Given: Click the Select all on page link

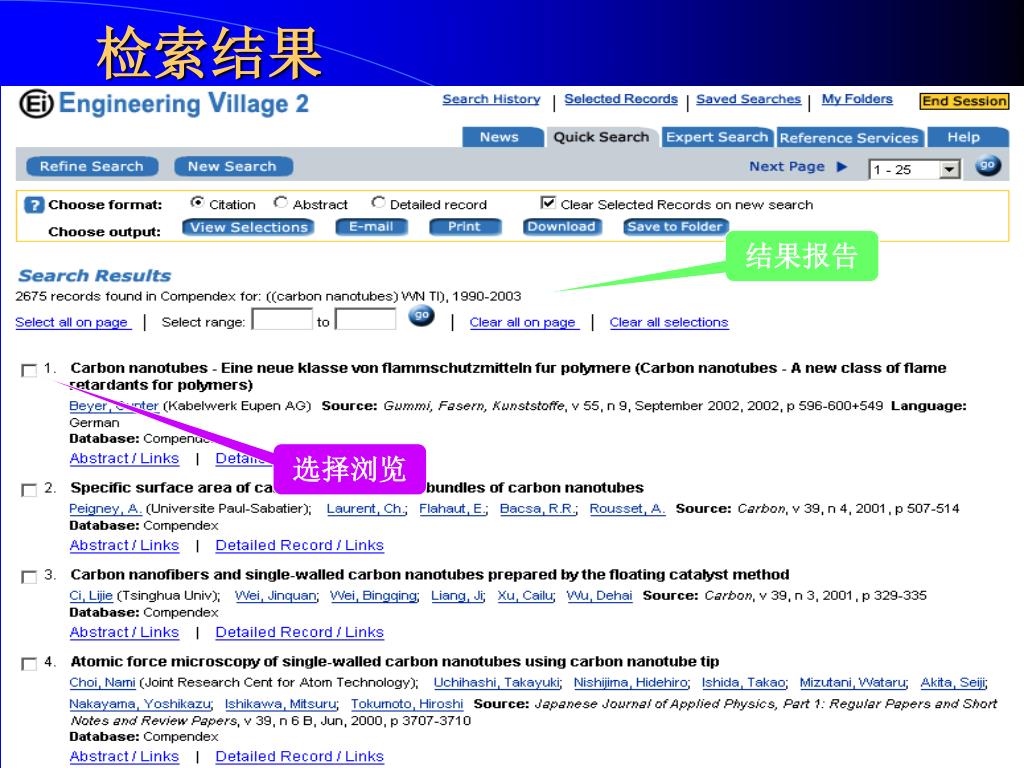Looking at the screenshot, I should [x=72, y=322].
